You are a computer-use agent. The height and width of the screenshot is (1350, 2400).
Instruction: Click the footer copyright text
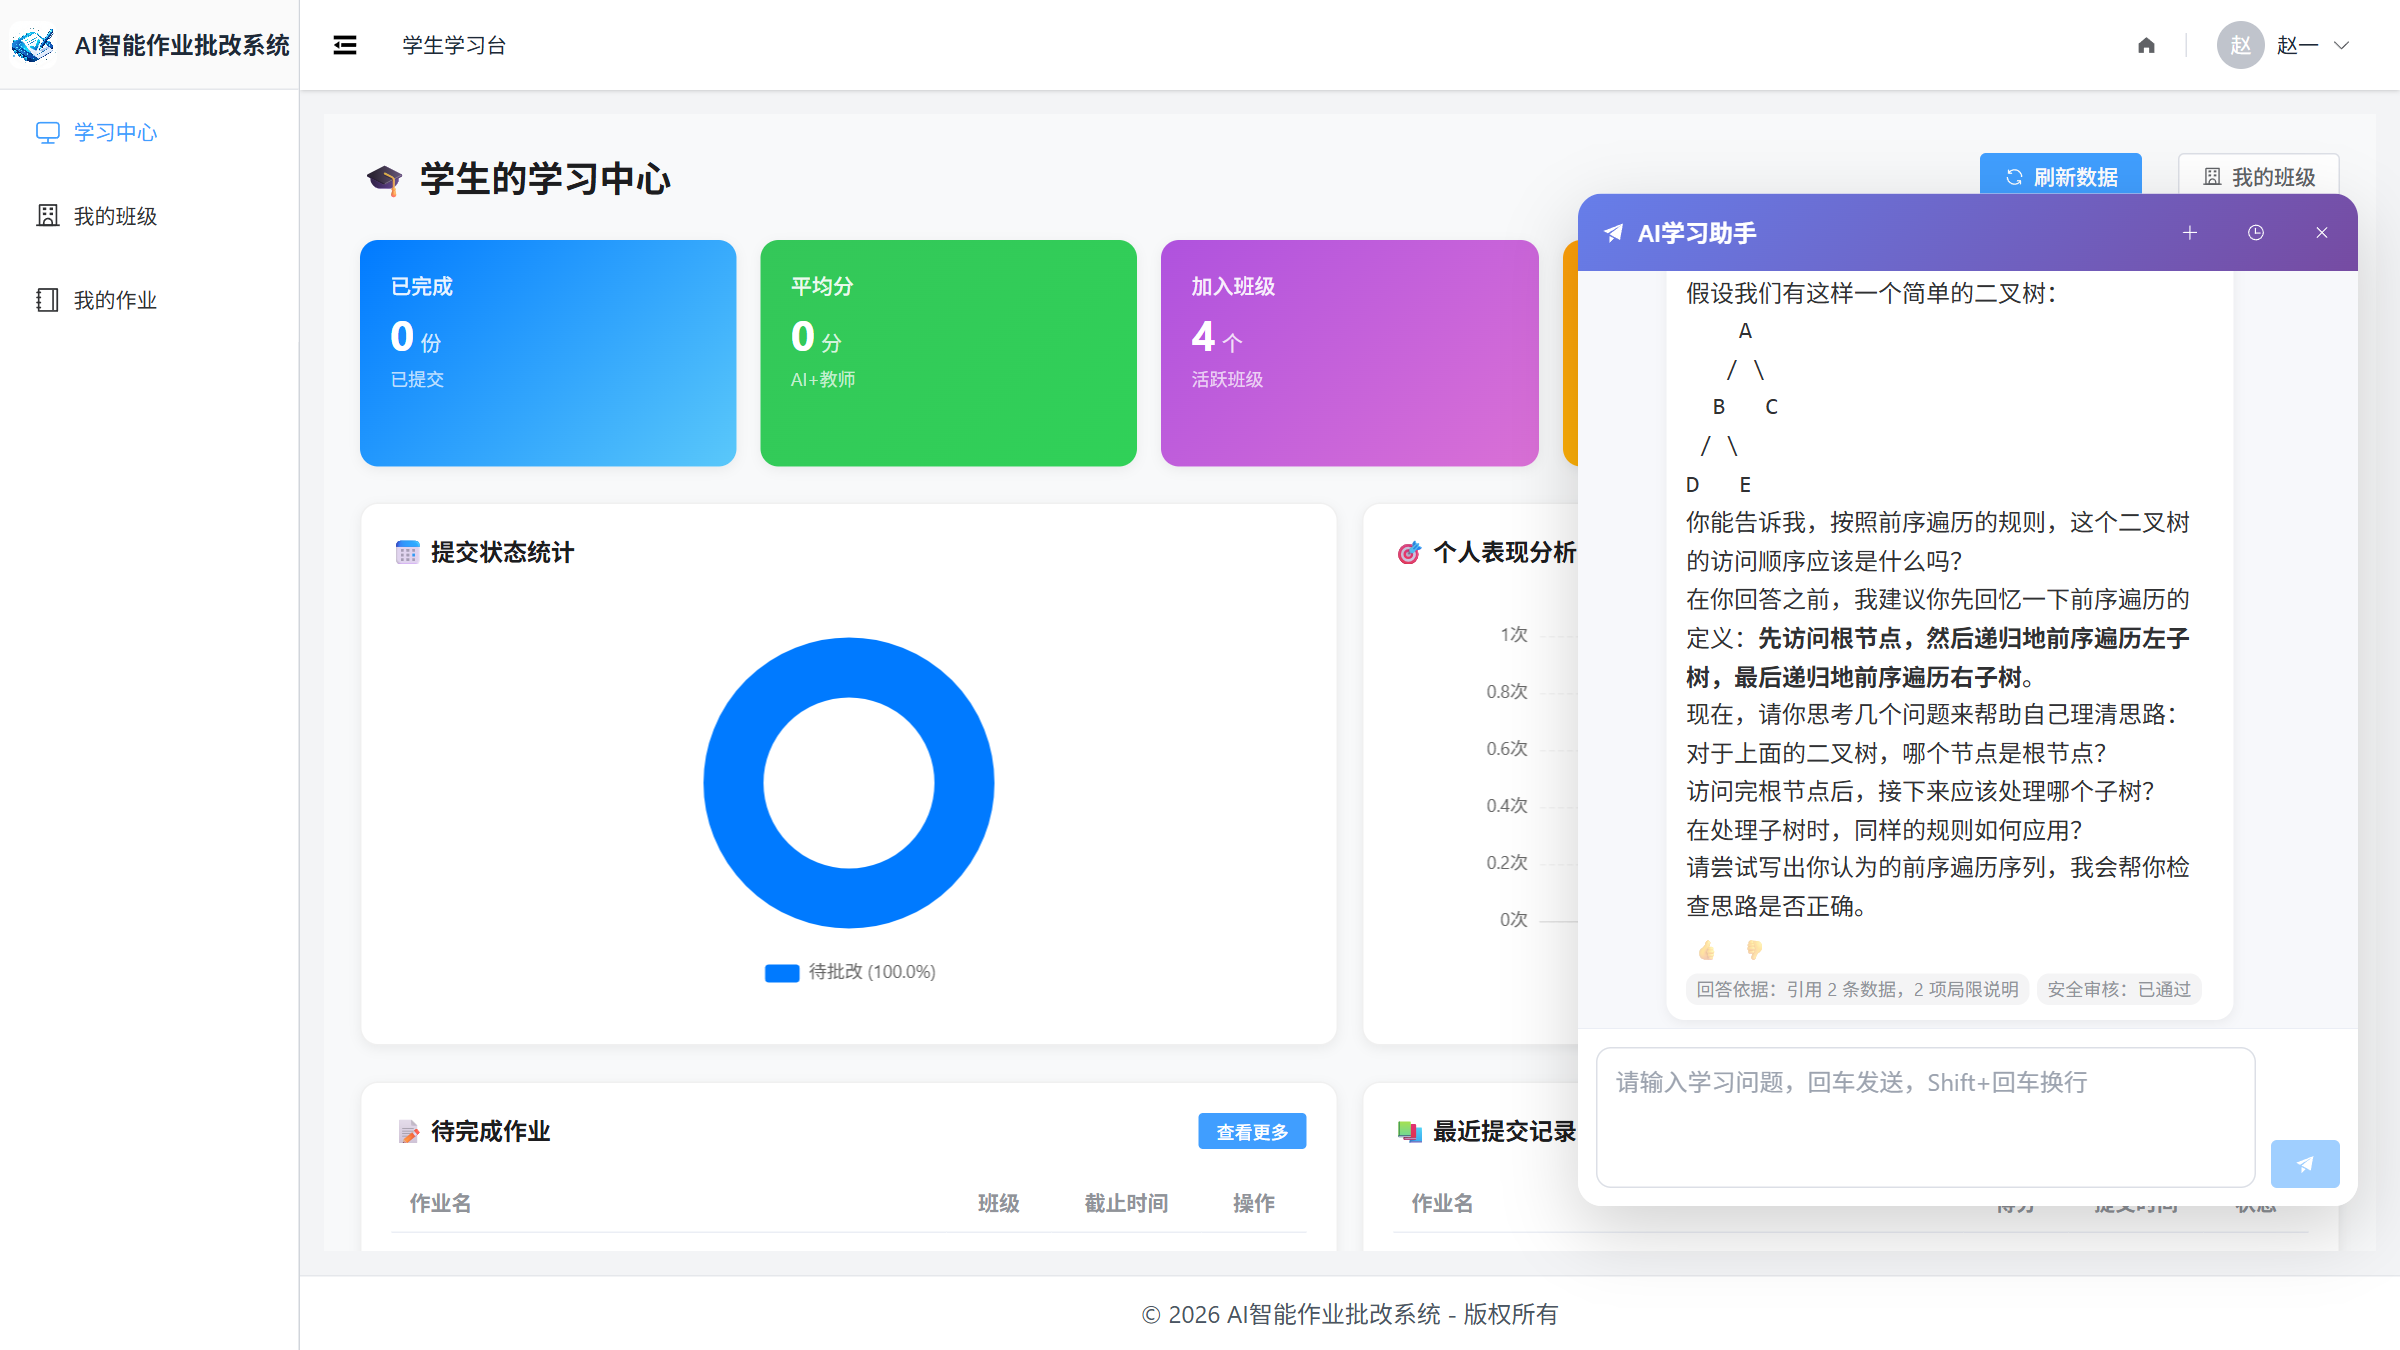tap(1349, 1314)
